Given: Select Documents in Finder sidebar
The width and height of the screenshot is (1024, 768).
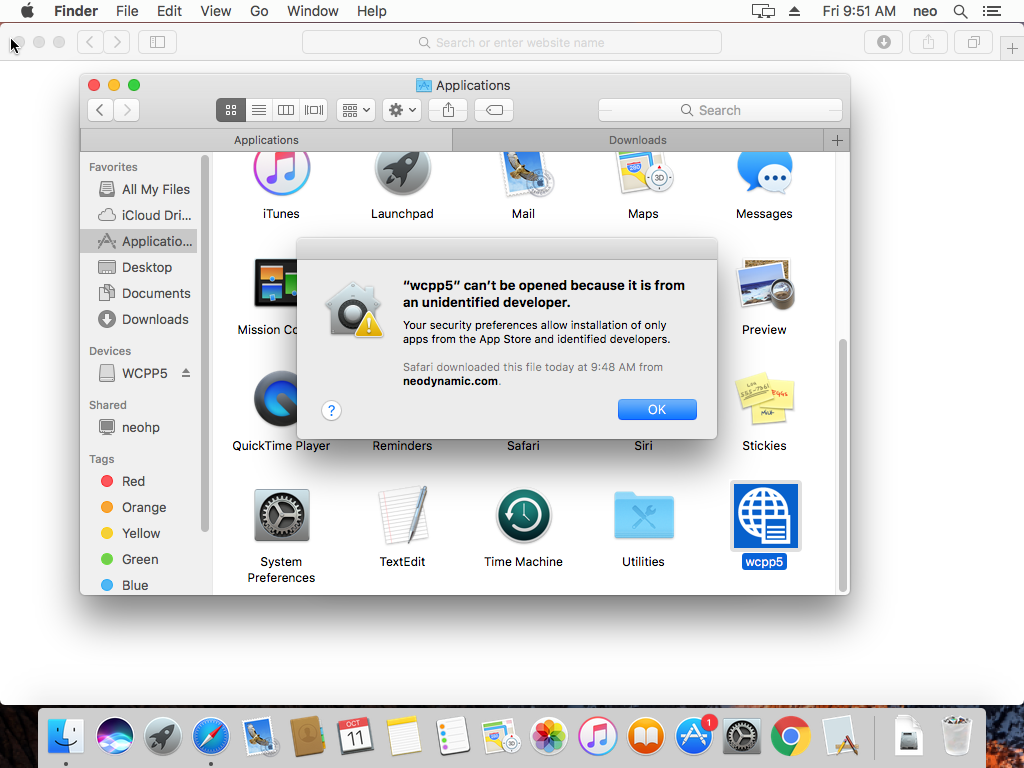Looking at the screenshot, I should coord(139,293).
